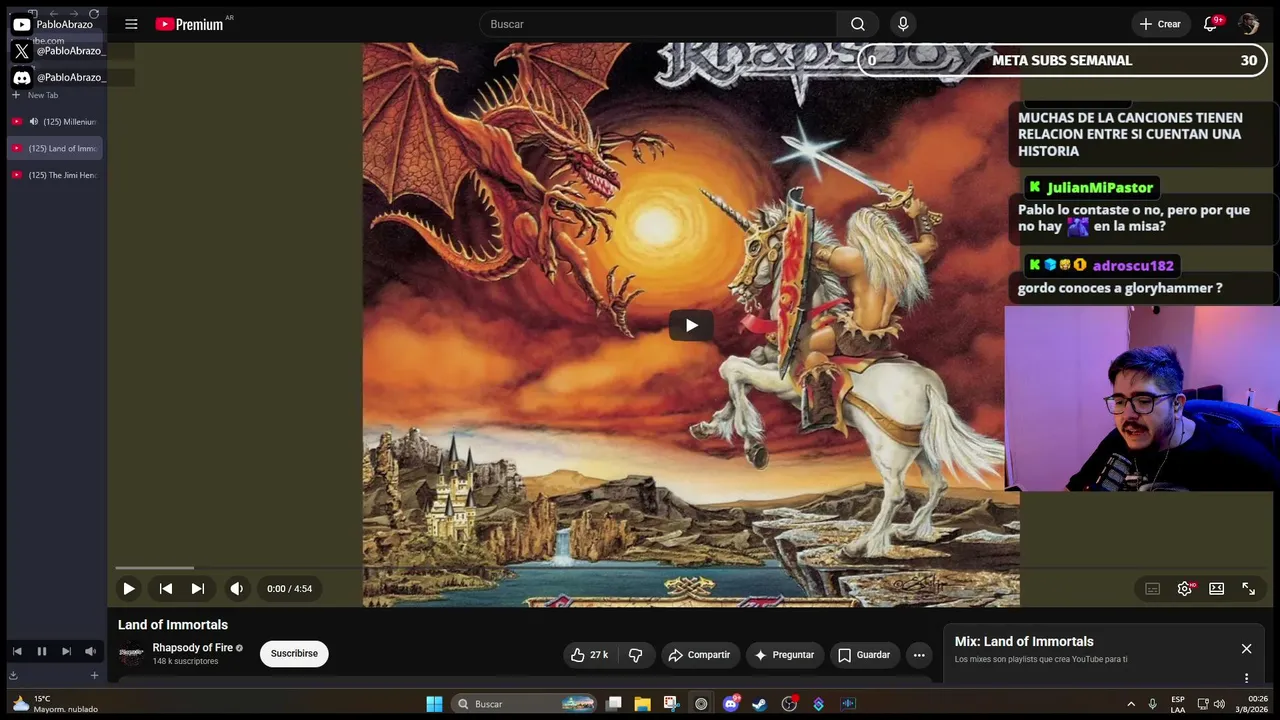Open Task View on the taskbar
The width and height of the screenshot is (1280, 720).
point(614,704)
